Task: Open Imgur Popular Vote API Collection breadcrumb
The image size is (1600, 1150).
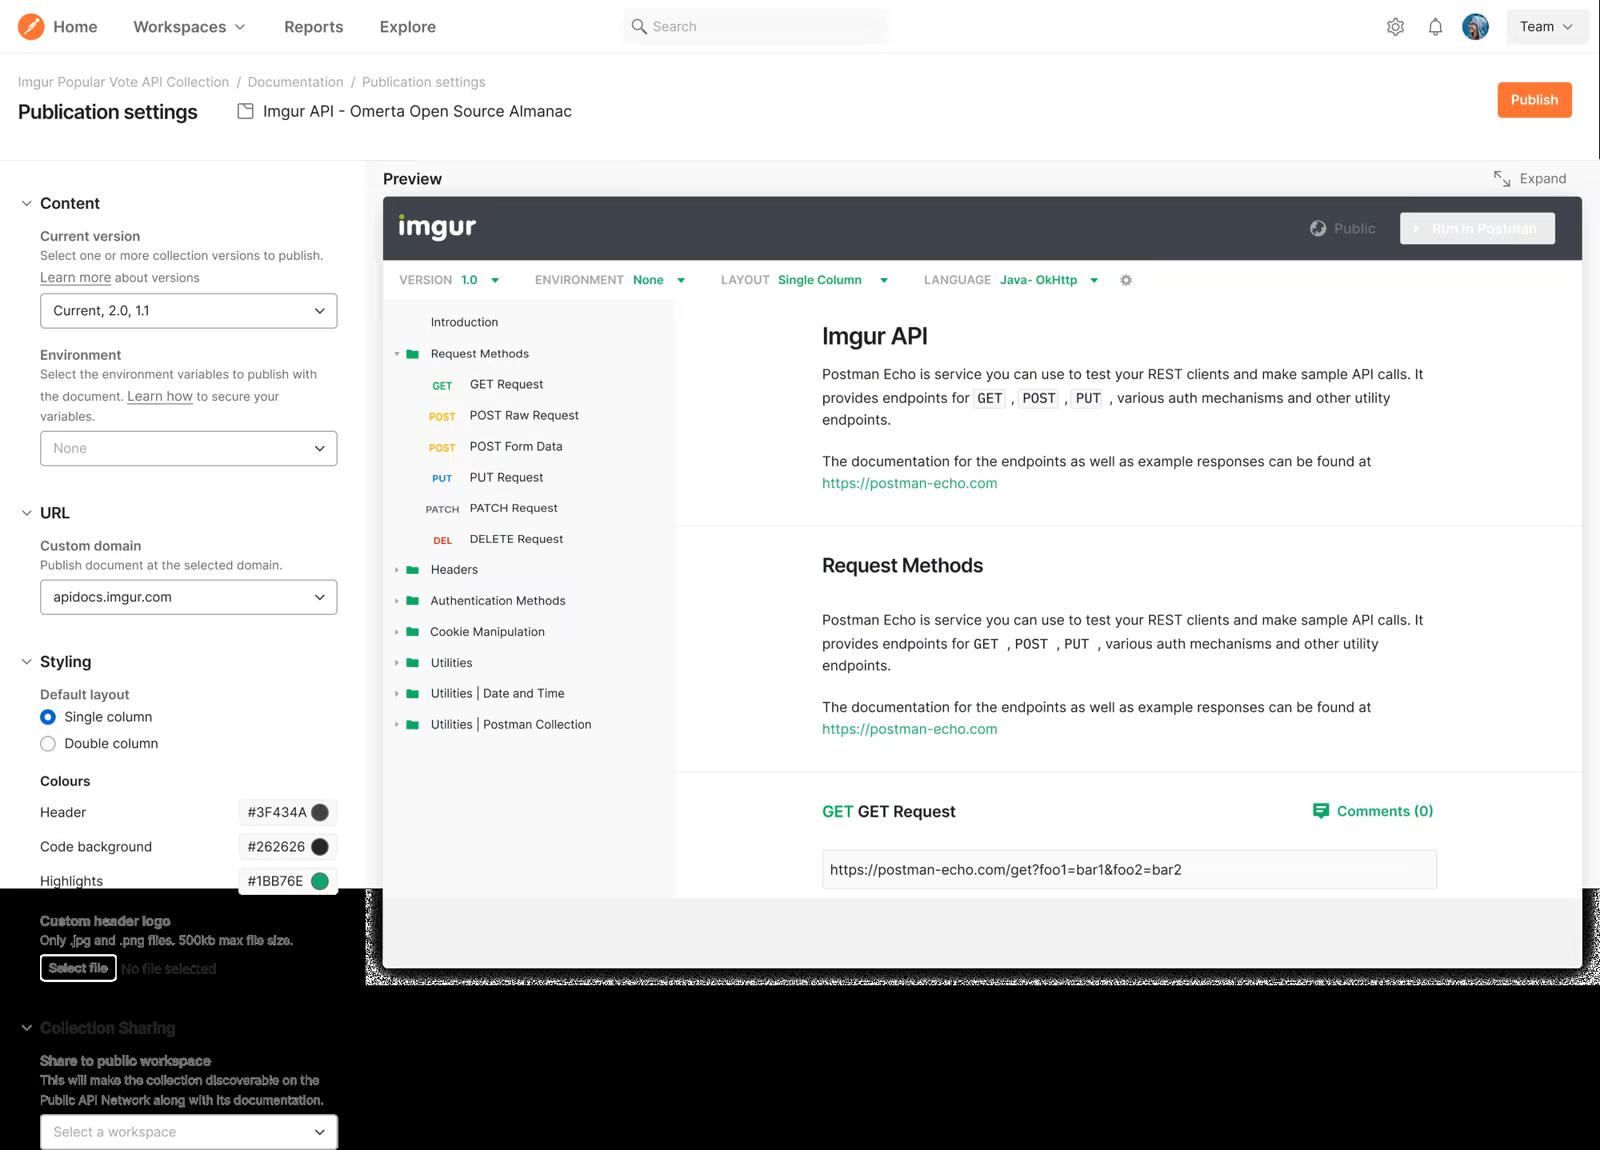Action: coord(123,82)
